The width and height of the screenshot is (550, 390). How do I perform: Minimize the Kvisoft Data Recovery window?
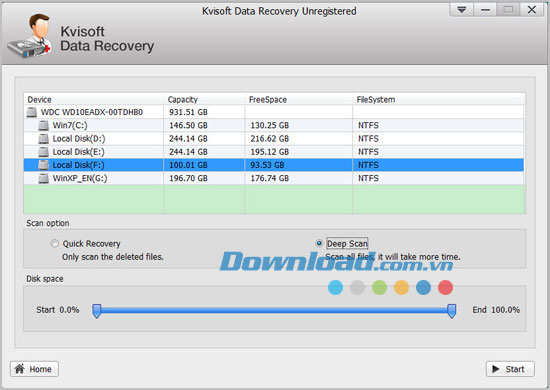[485, 9]
